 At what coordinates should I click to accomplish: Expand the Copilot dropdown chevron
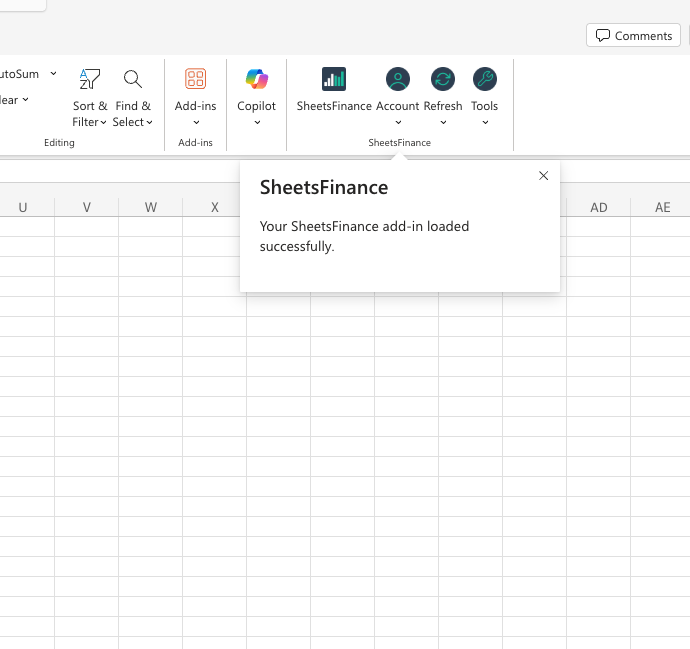tap(257, 122)
